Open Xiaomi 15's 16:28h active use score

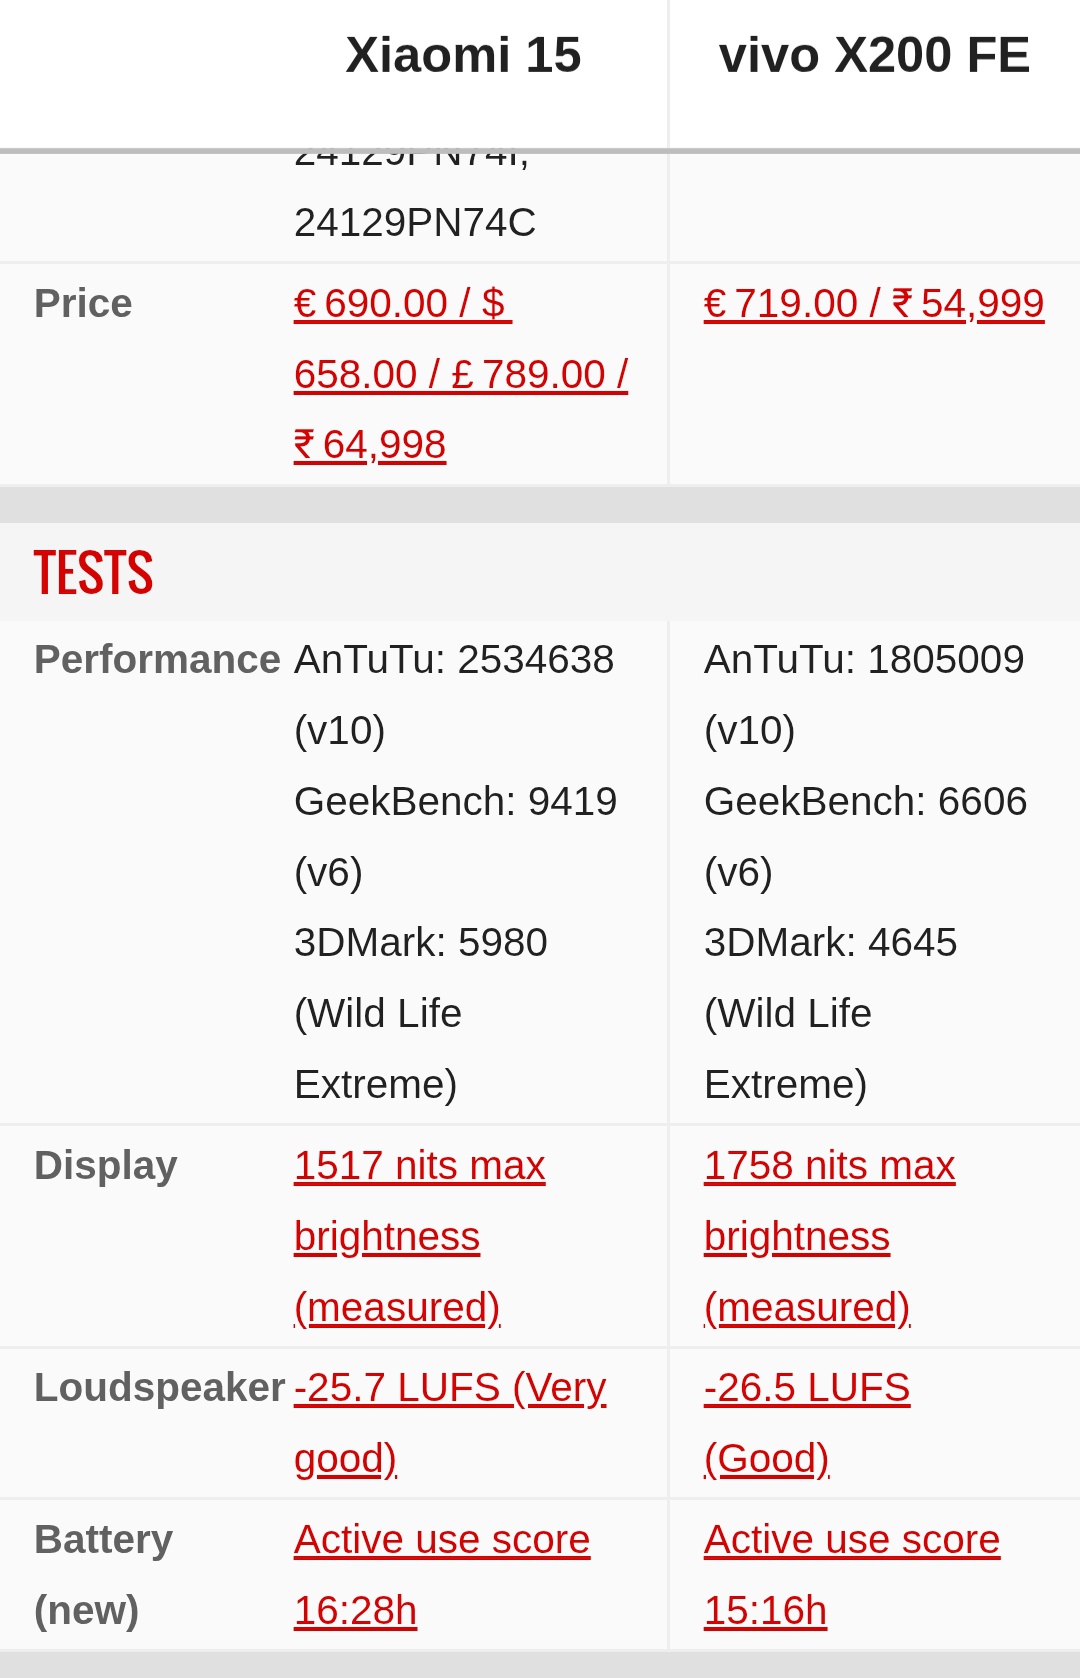tap(441, 1540)
